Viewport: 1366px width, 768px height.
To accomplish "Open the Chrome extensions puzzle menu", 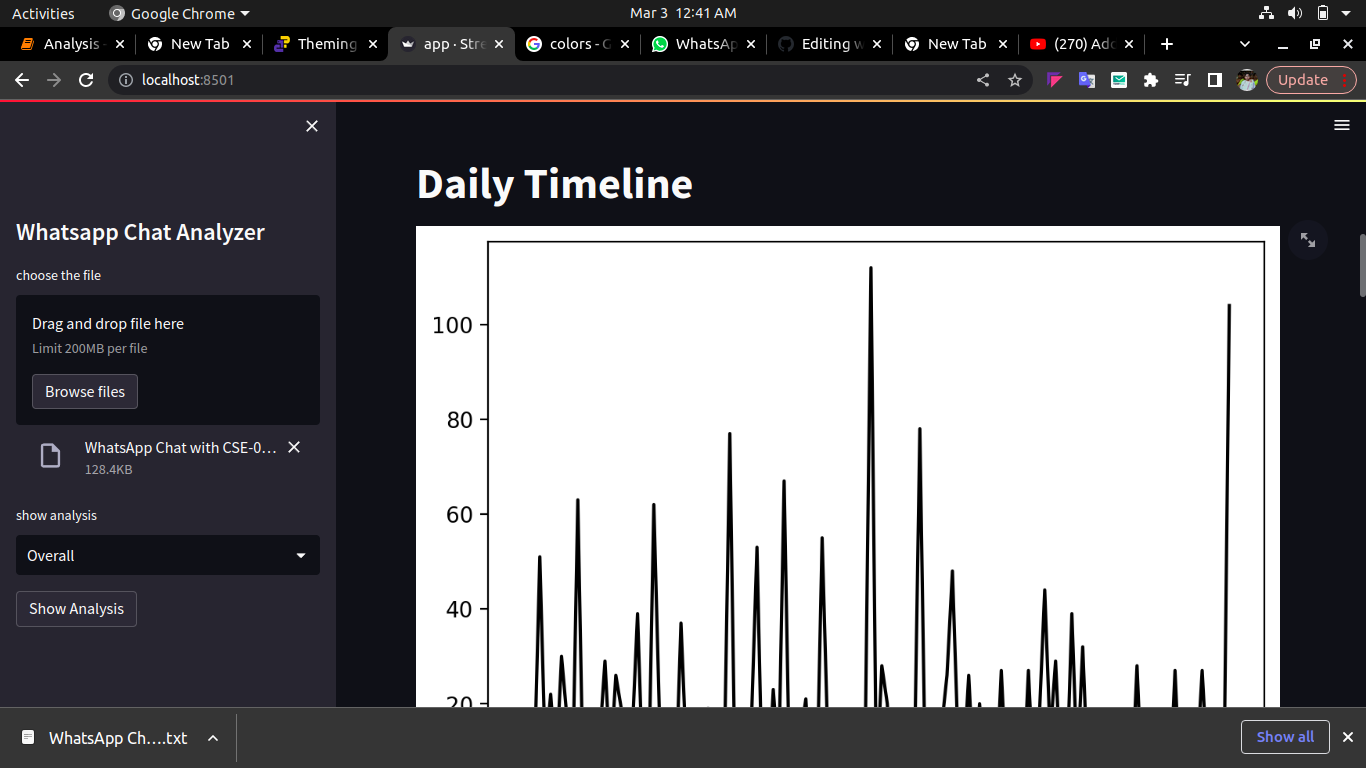I will click(1151, 79).
